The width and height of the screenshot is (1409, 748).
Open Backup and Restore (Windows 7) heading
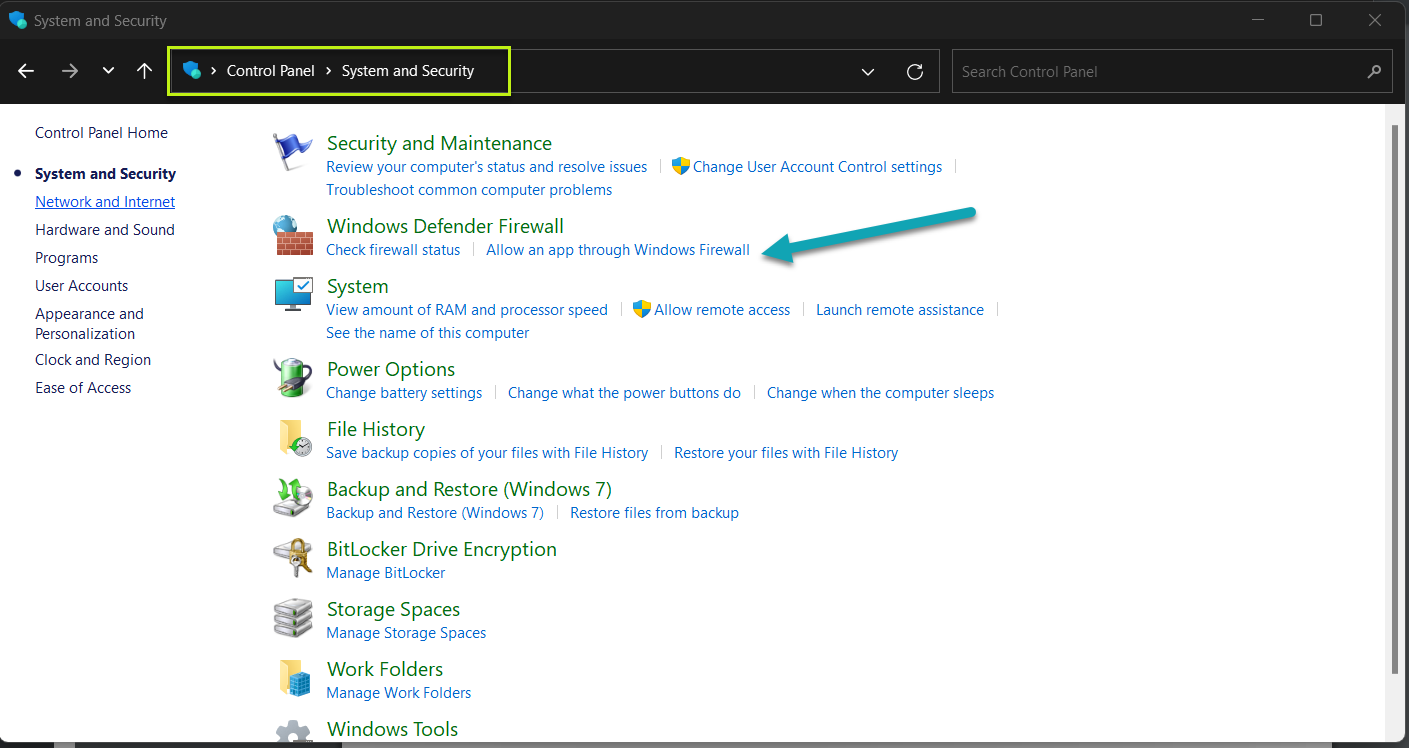tap(469, 489)
